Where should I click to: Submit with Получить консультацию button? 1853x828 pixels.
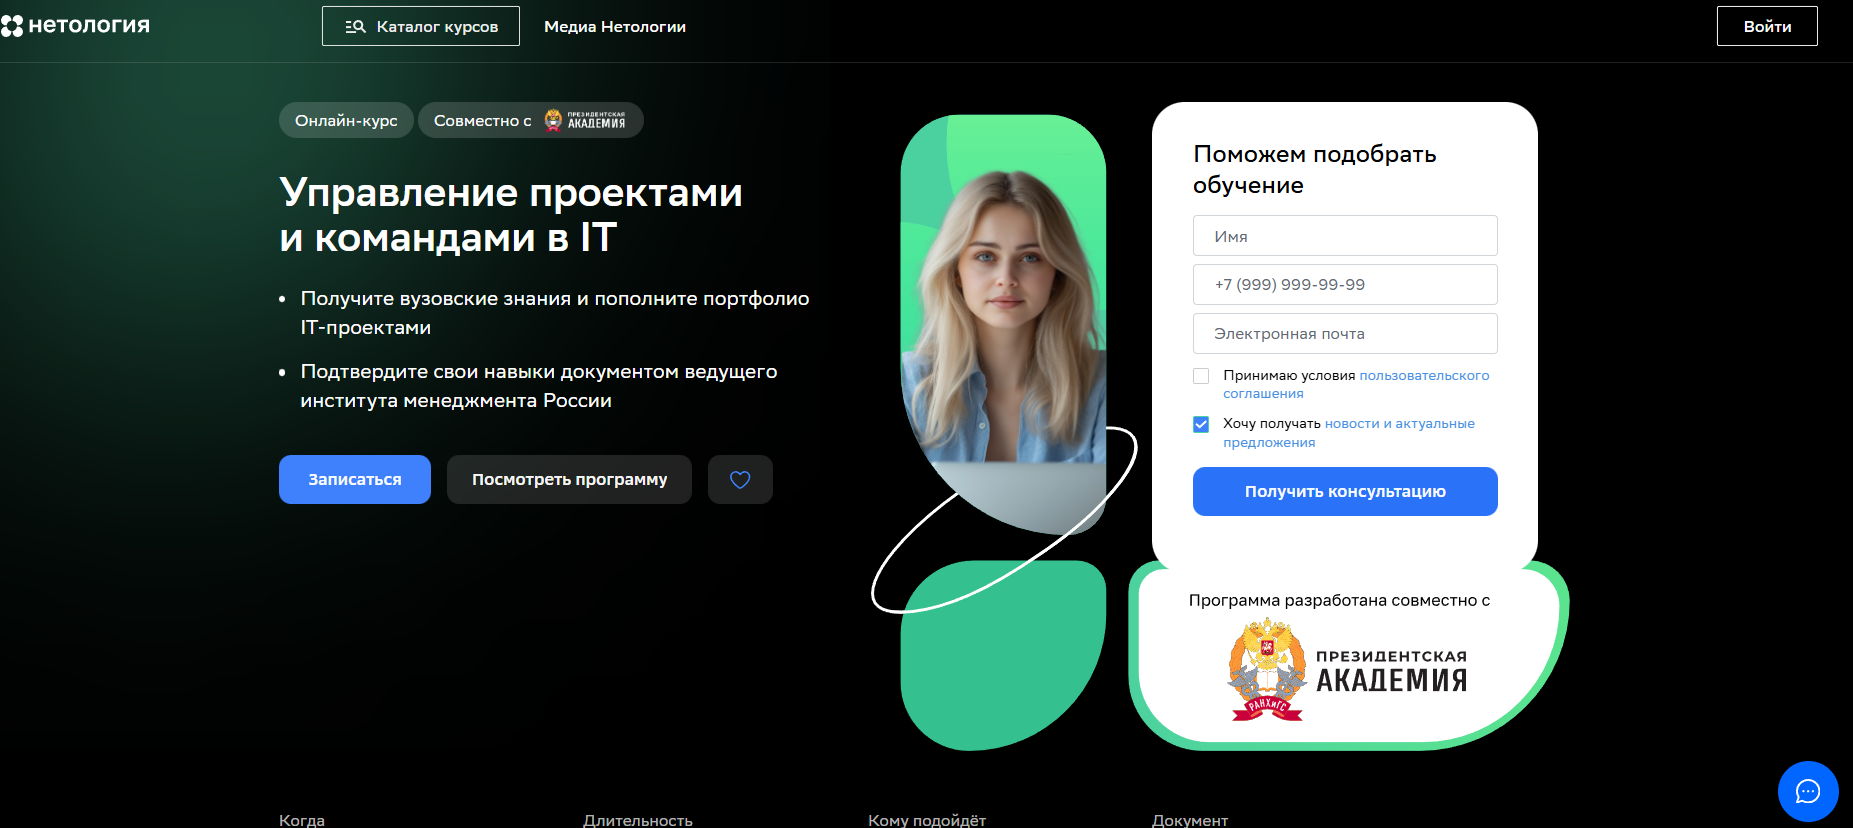pyautogui.click(x=1345, y=492)
